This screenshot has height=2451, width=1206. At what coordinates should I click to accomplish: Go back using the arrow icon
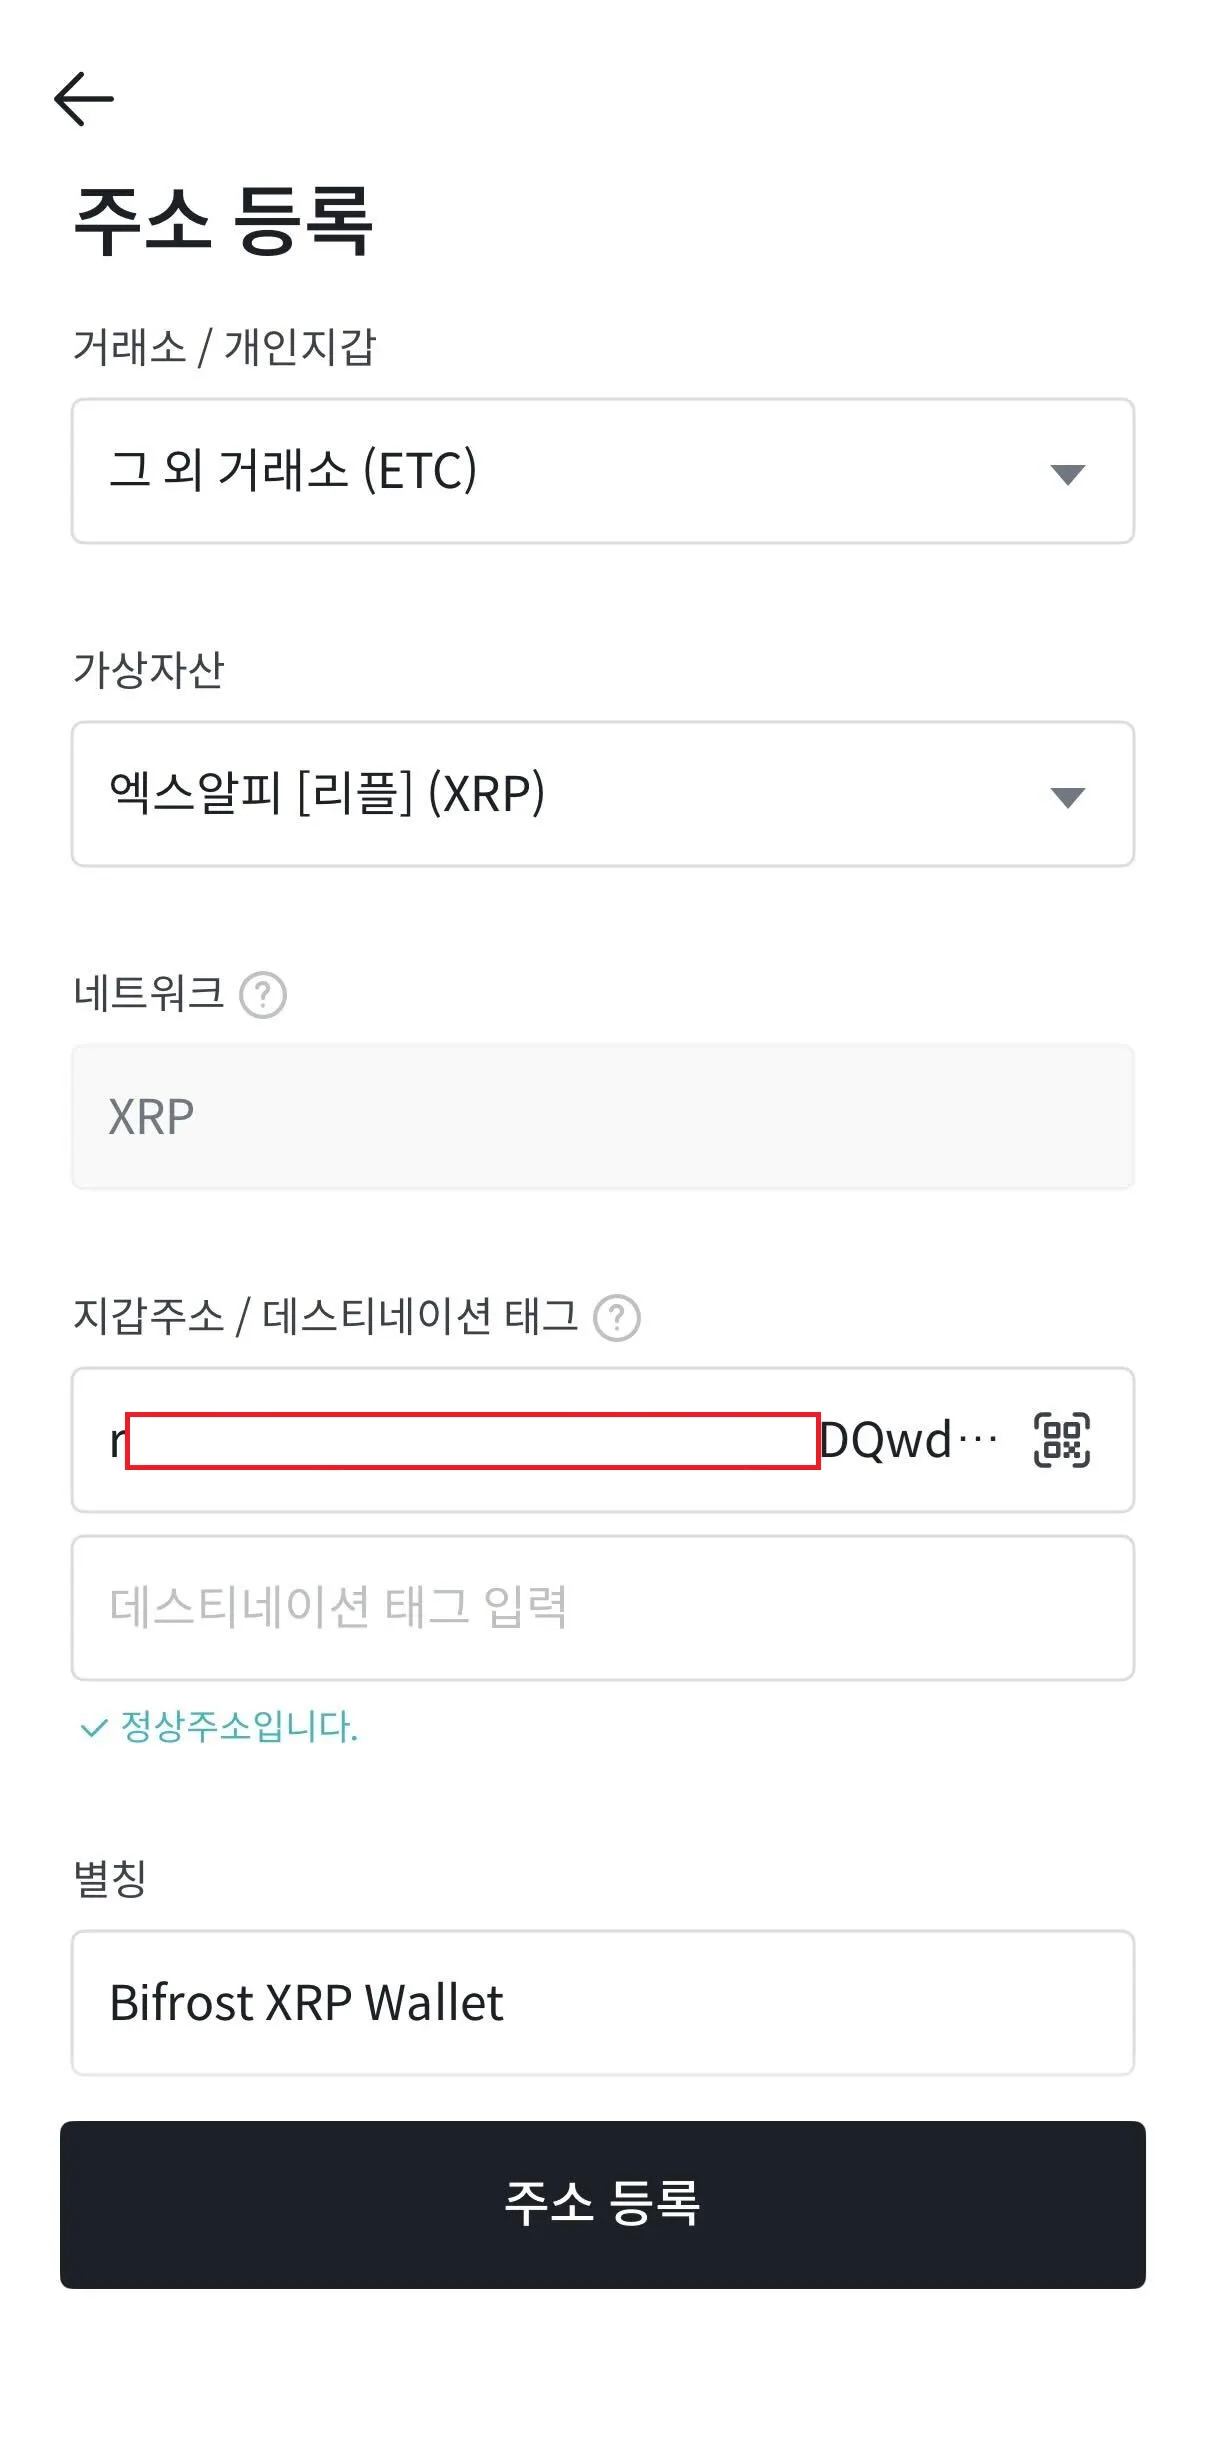[x=84, y=99]
